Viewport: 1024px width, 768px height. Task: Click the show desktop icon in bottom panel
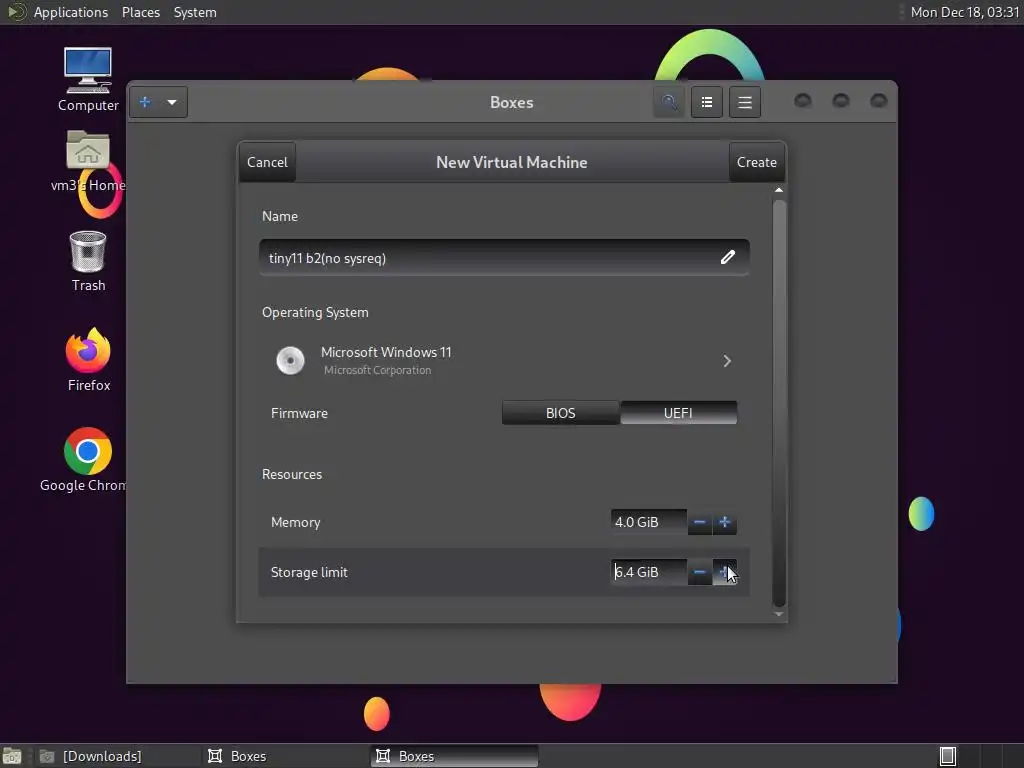point(12,756)
